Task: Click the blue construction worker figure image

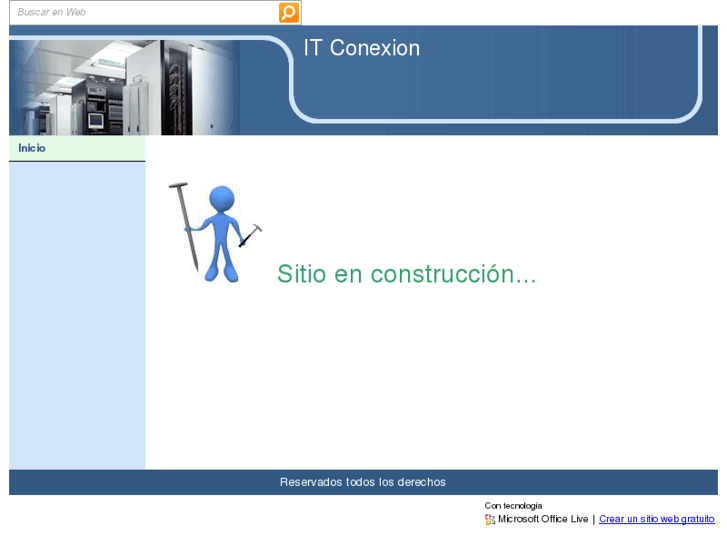Action: (x=215, y=232)
